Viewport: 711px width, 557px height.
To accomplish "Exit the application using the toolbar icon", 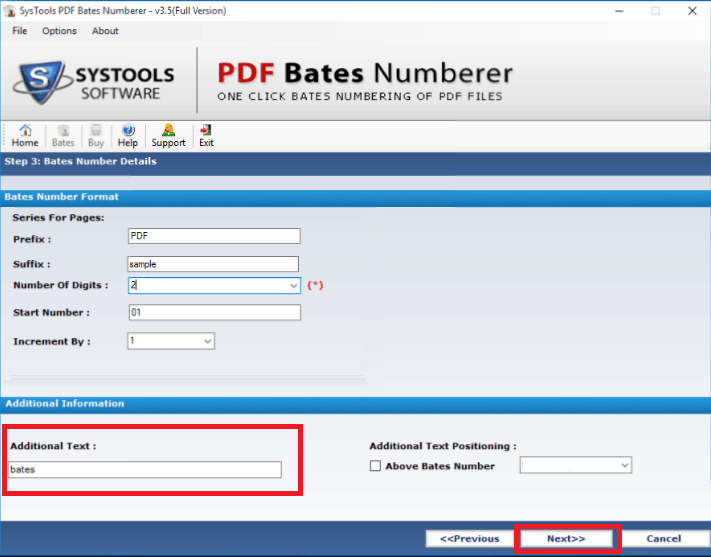I will tap(206, 136).
